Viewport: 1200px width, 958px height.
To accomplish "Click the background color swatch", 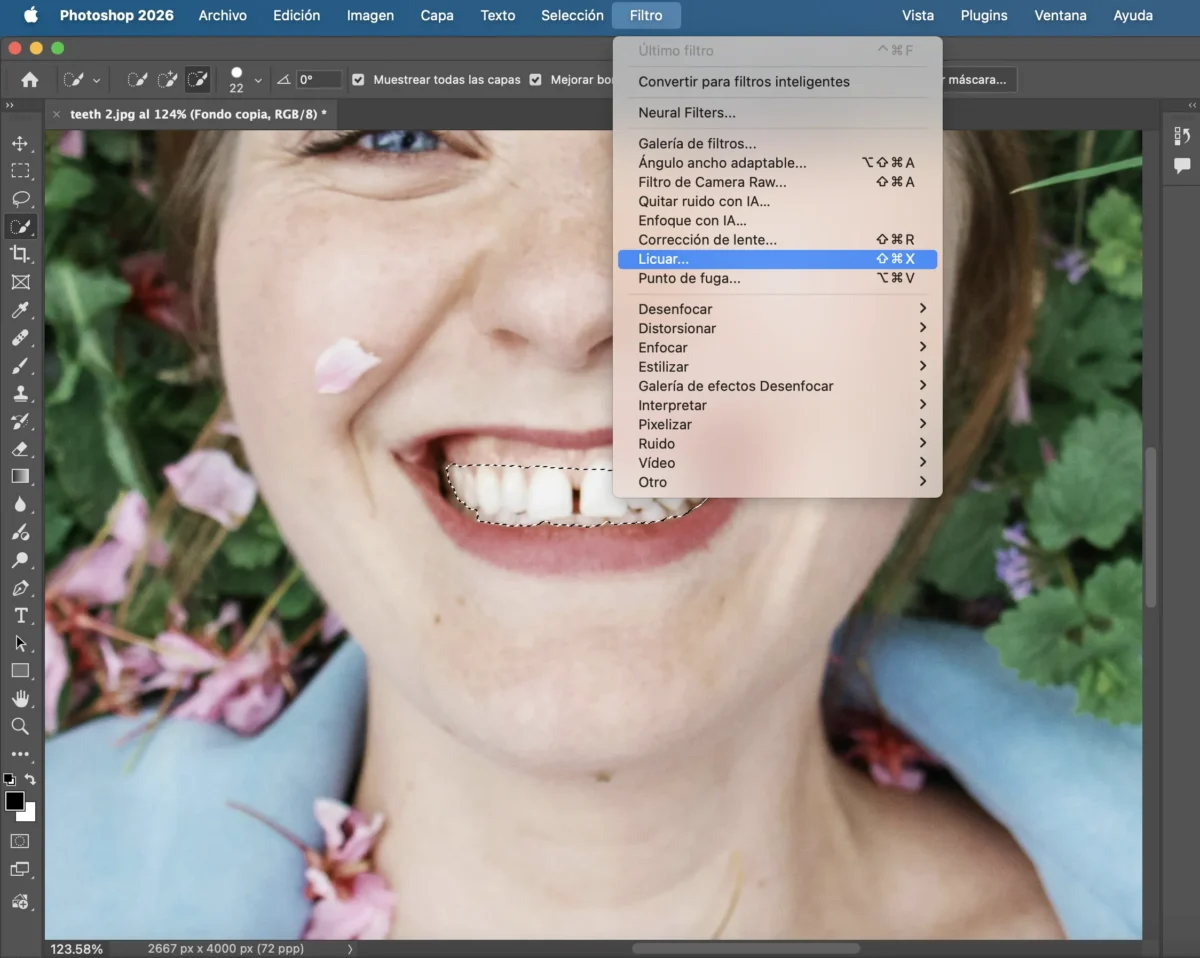I will (x=29, y=814).
